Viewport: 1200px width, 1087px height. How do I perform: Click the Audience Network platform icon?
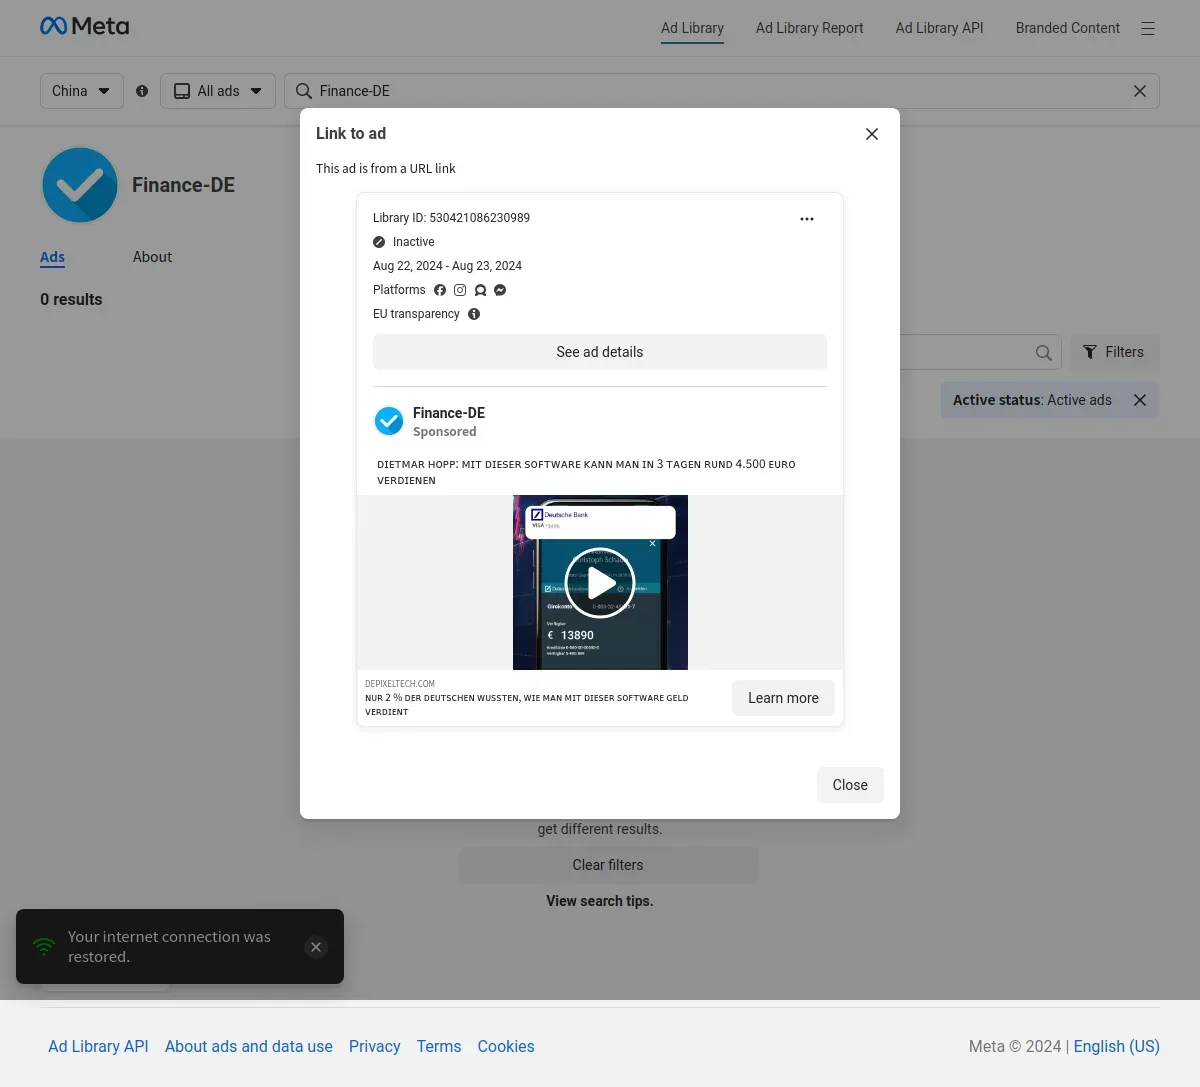click(x=480, y=290)
